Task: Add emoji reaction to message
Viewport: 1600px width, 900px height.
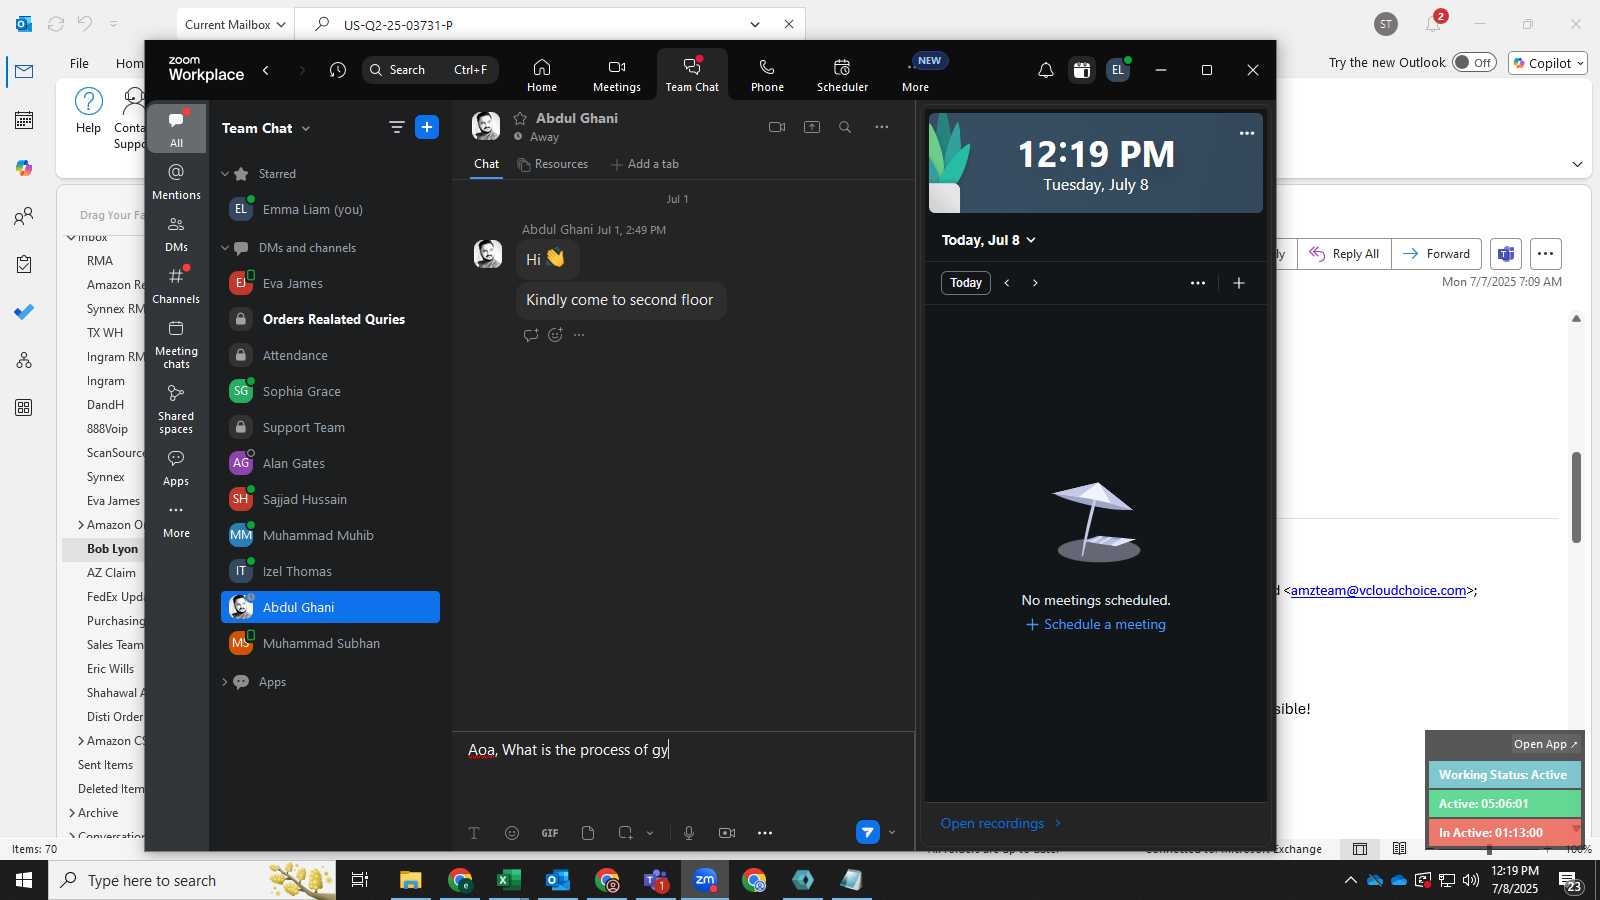Action: [555, 335]
